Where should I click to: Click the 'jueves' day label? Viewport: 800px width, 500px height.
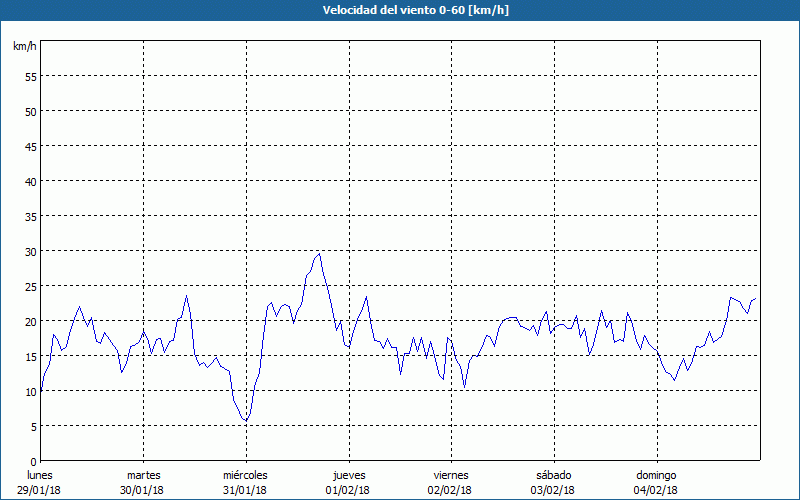click(x=348, y=475)
